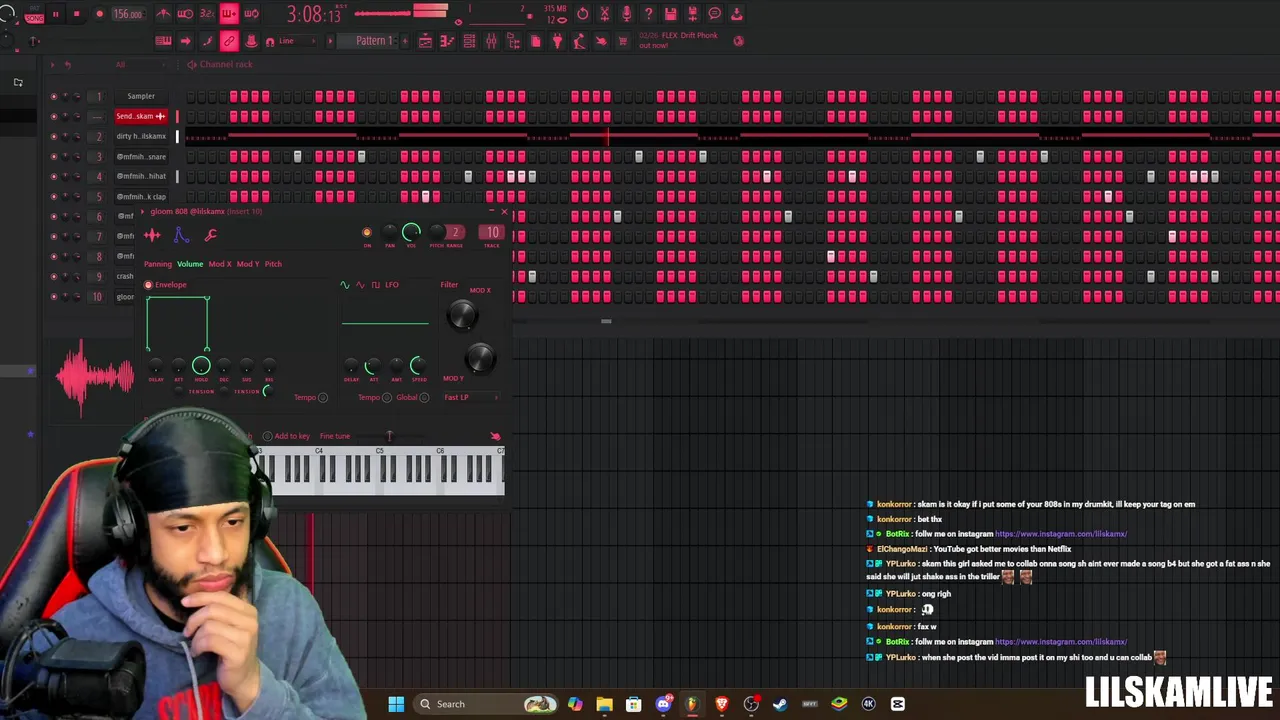Click the Channel rack title label
This screenshot has height=720, width=1280.
pos(226,64)
